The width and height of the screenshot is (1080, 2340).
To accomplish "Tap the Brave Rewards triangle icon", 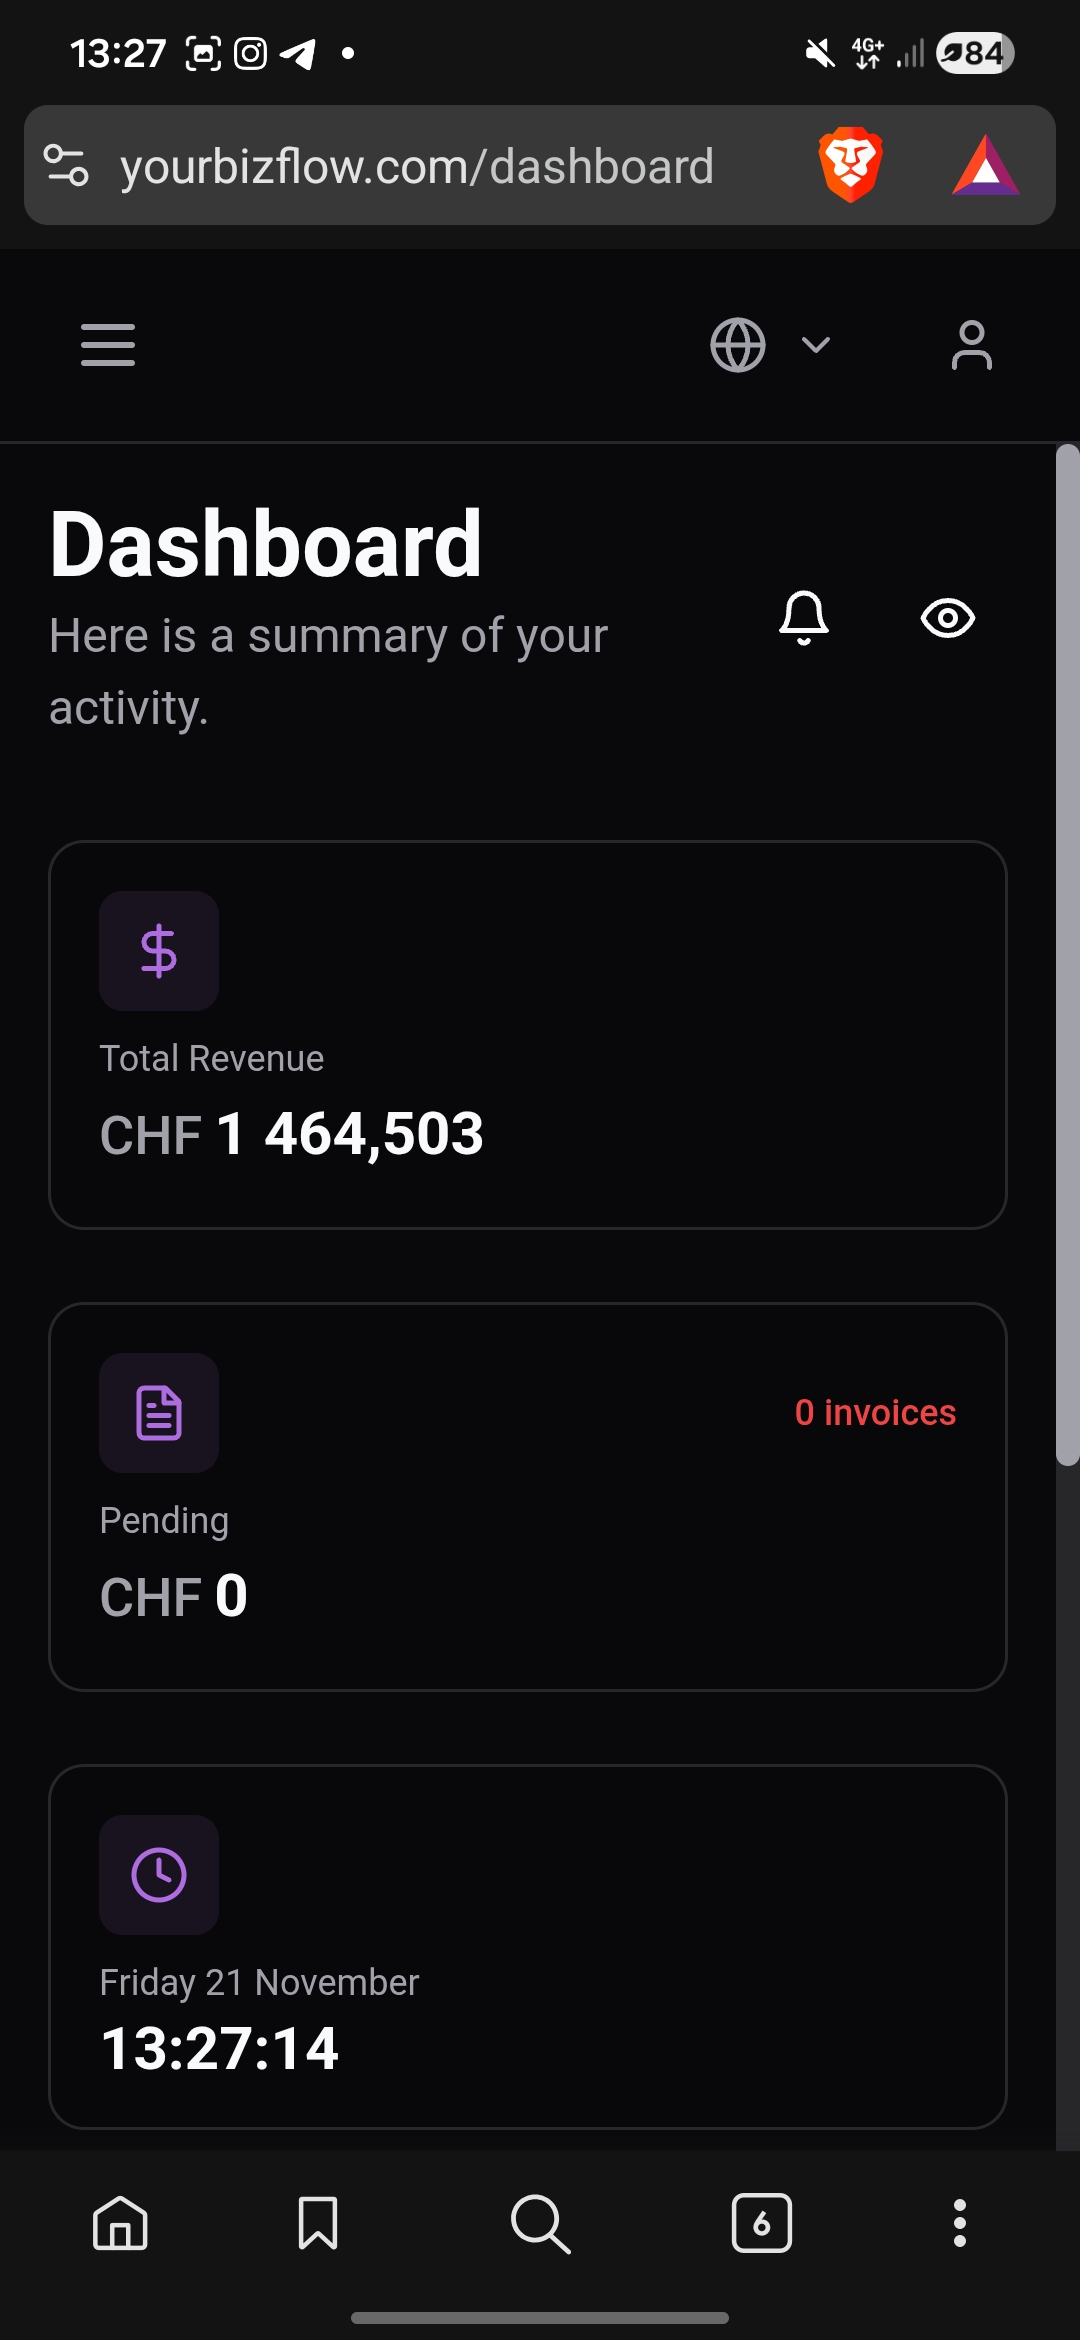I will click(x=985, y=165).
